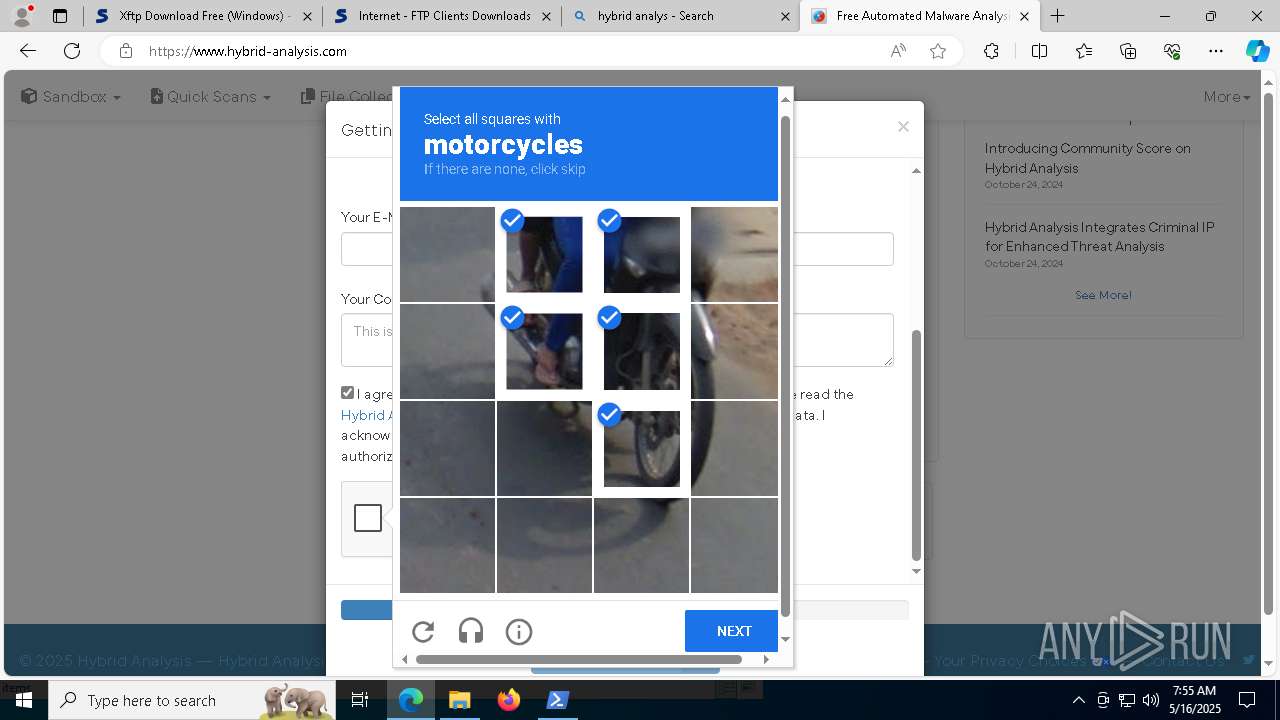Open Criminal IP integration article
Screen dimensions: 1280x720
(x=1099, y=236)
